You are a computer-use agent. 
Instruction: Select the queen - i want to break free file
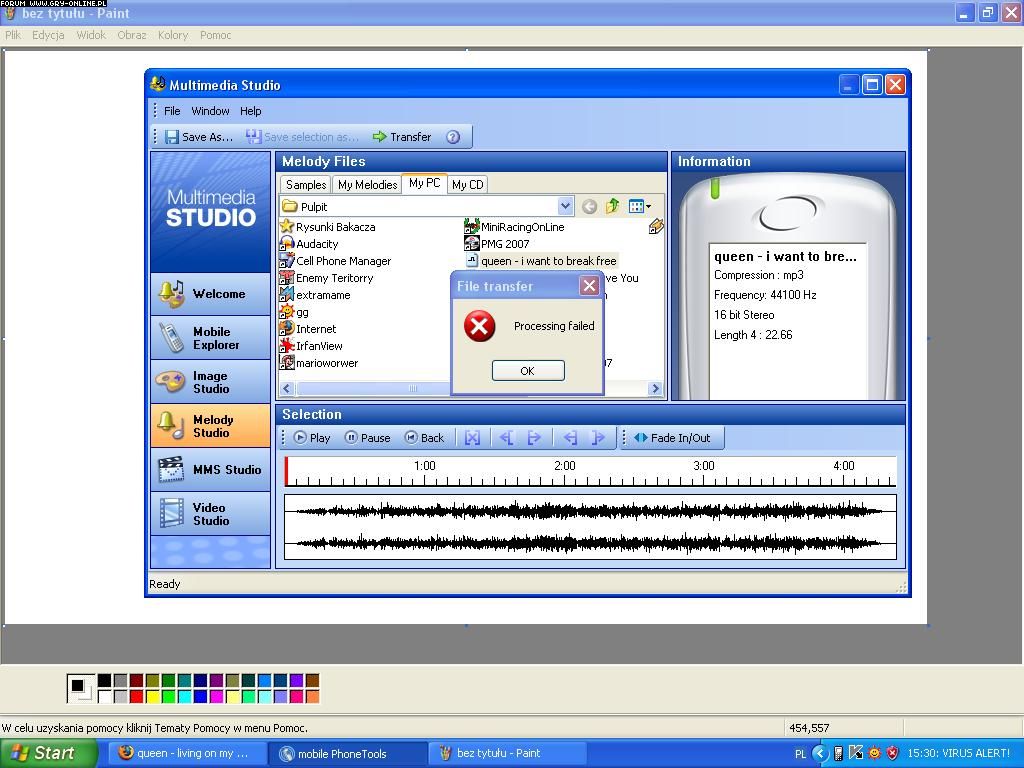click(541, 261)
